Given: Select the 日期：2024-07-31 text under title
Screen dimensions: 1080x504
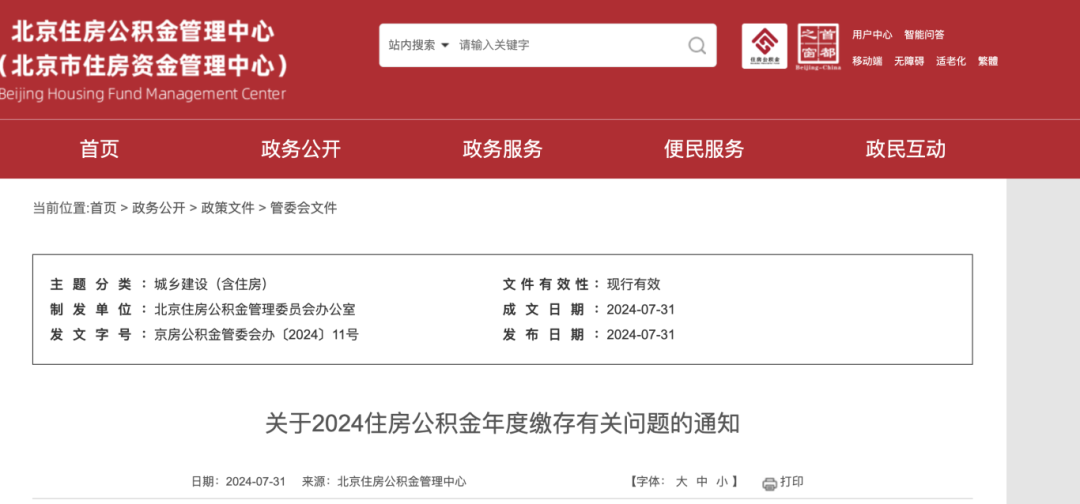Looking at the screenshot, I should click(238, 482).
